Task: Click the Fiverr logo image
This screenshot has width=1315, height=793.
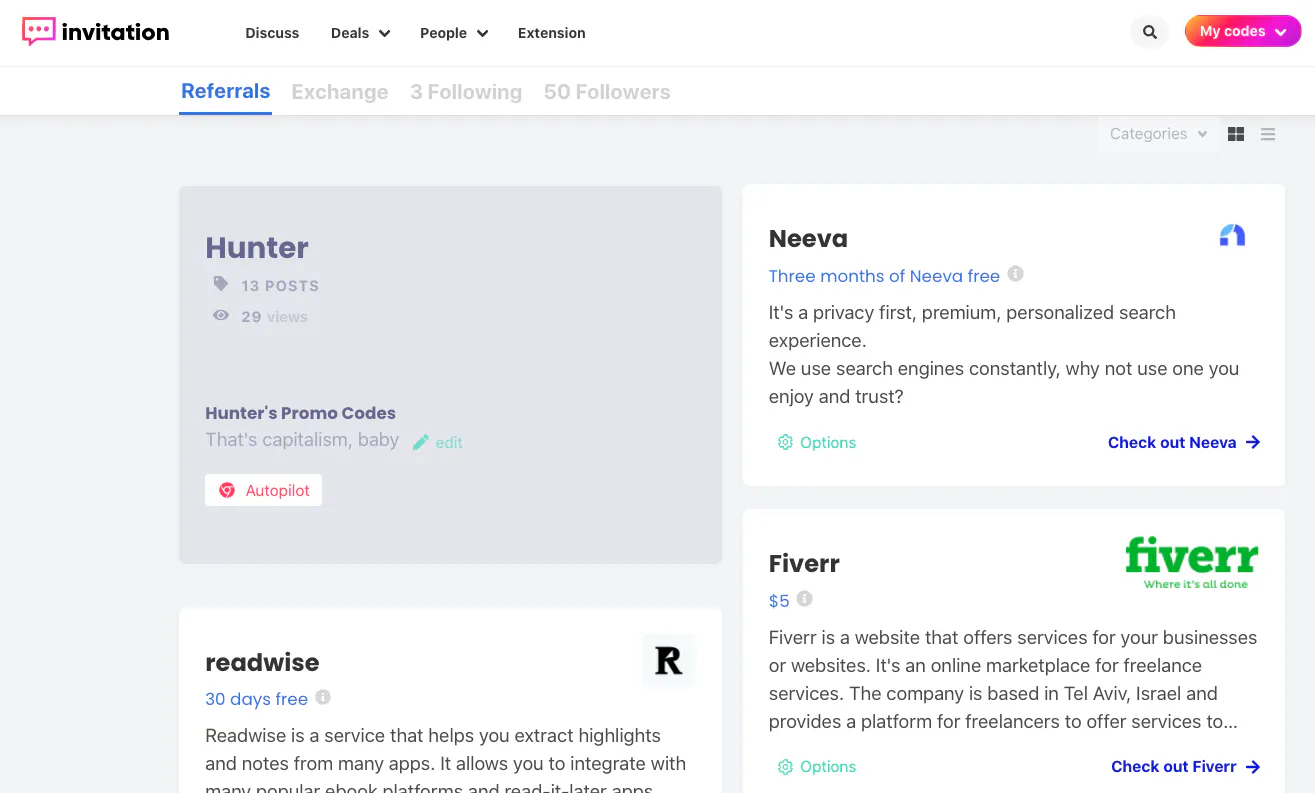Action: [x=1191, y=563]
